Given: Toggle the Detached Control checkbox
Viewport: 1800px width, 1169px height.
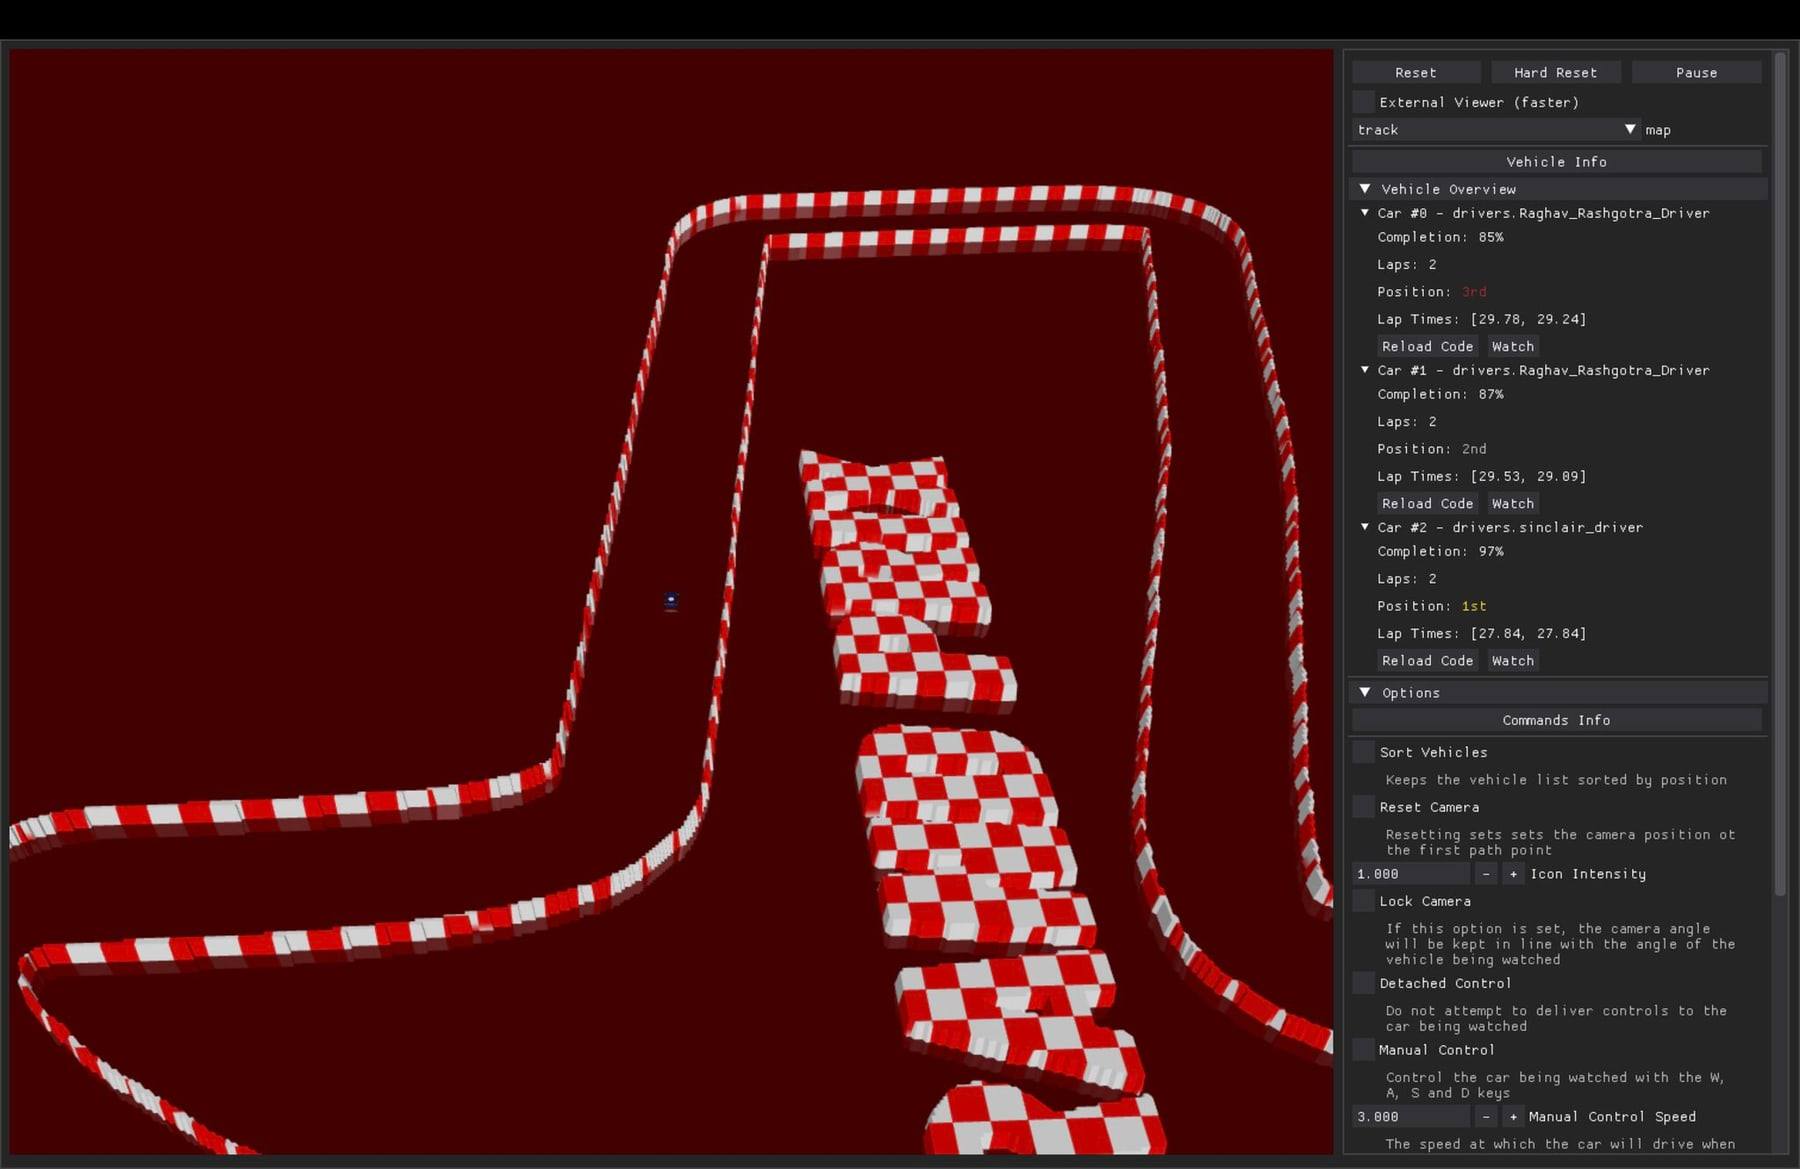Looking at the screenshot, I should point(1363,983).
